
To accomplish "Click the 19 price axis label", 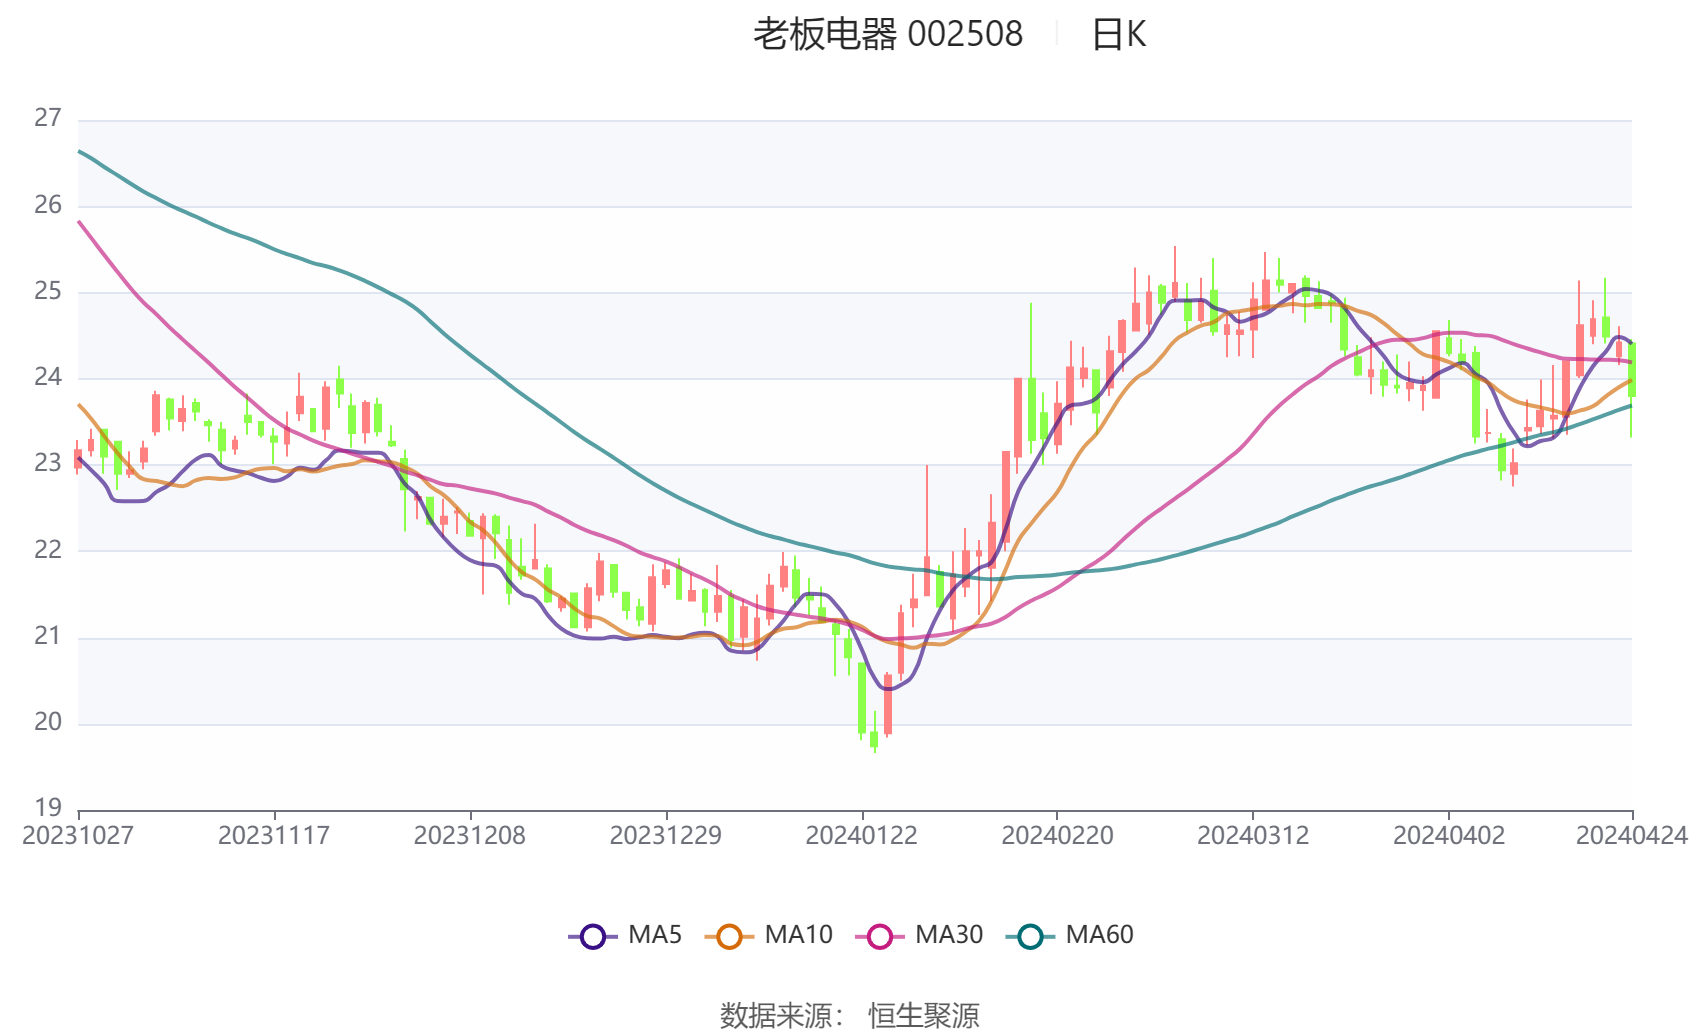I will 48,807.
